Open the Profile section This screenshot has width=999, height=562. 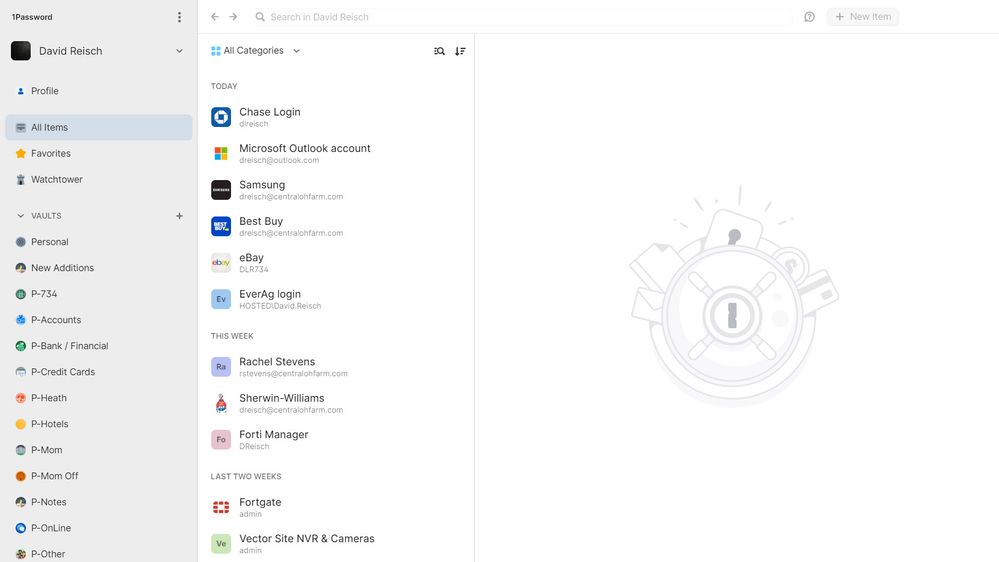[x=99, y=91]
